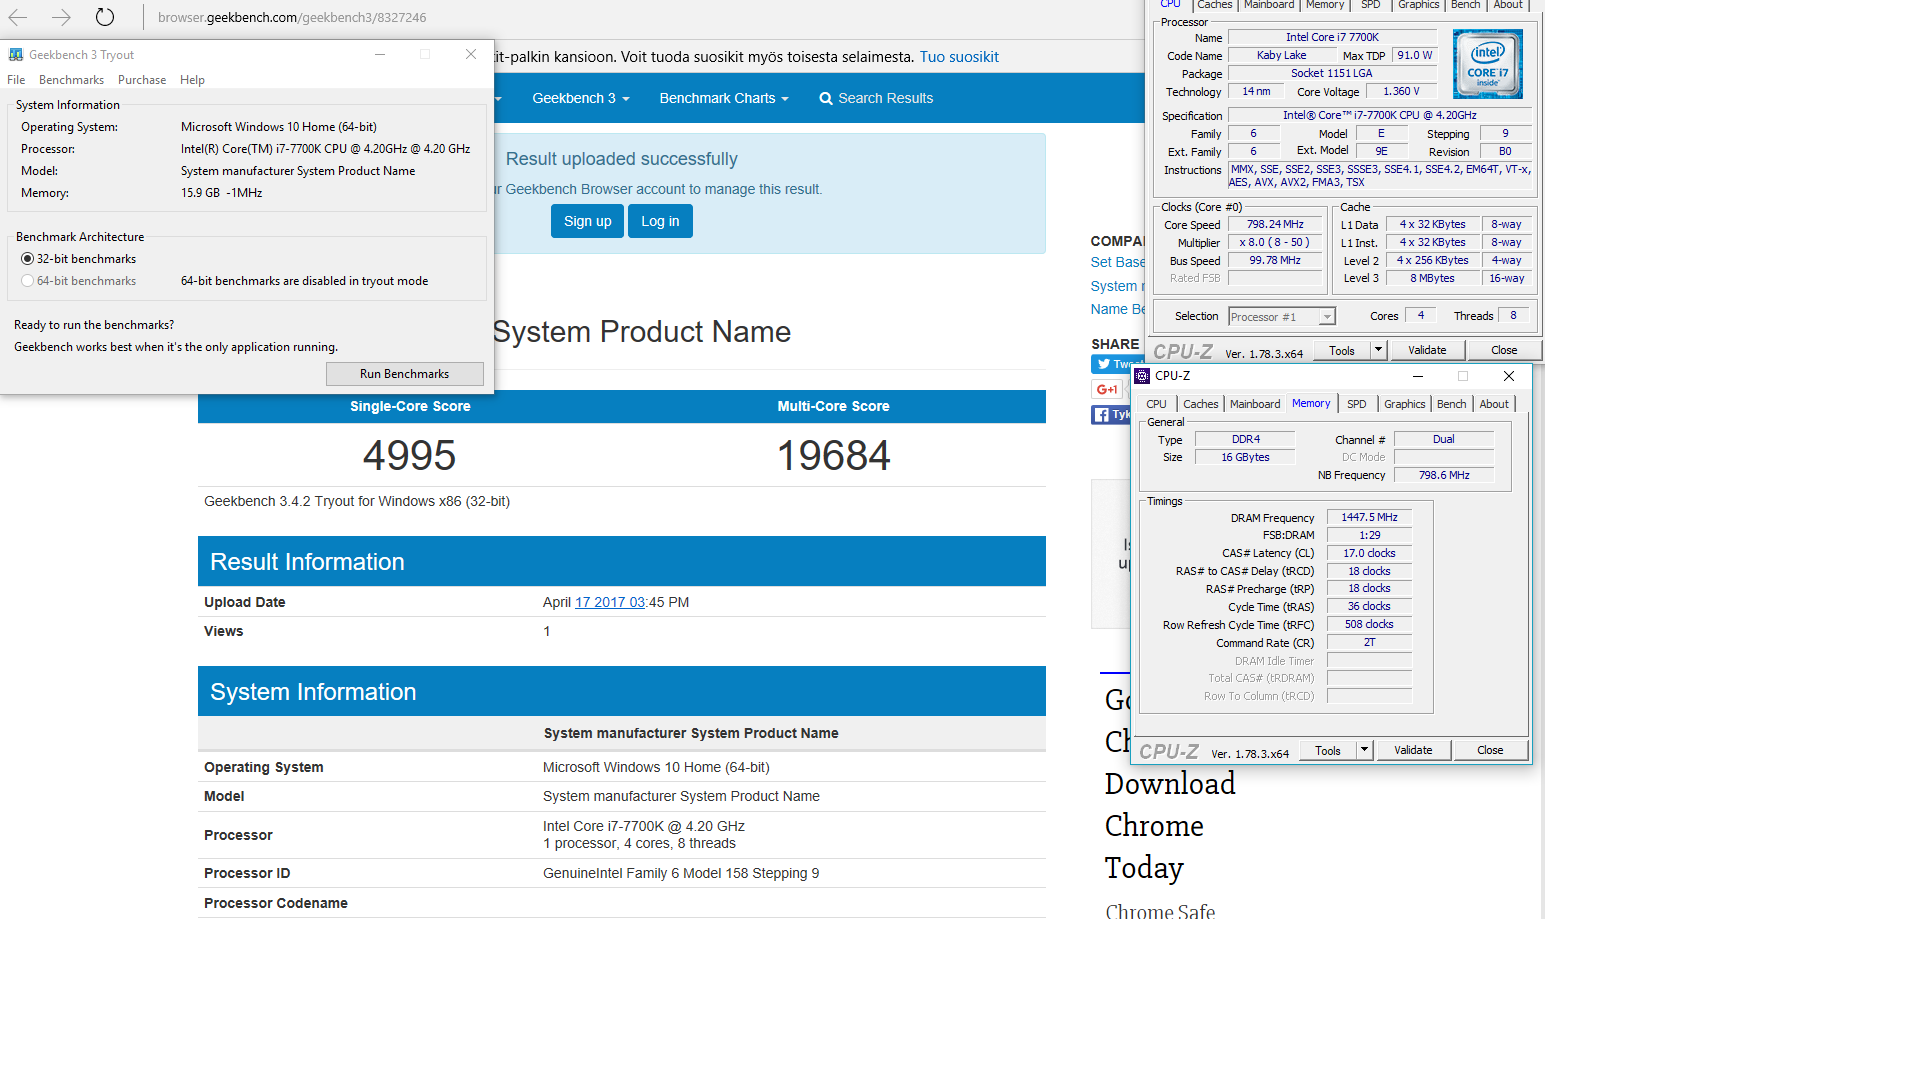Screen dimensions: 1920x1080
Task: Select the 64-bit benchmarks radio button
Action: coord(27,281)
